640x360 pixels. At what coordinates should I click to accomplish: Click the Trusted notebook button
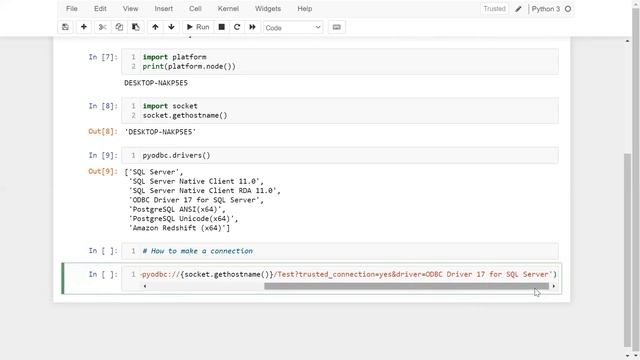pos(494,9)
